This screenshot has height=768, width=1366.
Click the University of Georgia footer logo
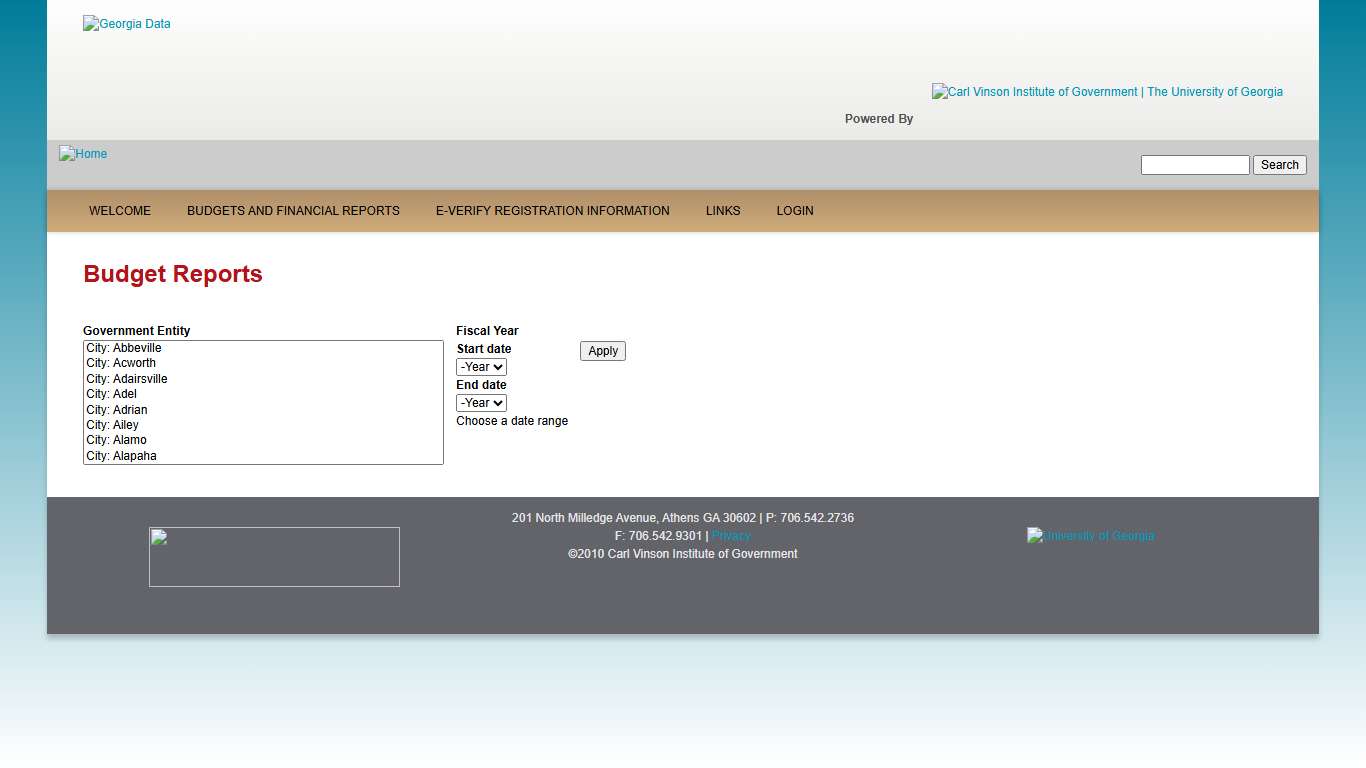pyautogui.click(x=1090, y=536)
